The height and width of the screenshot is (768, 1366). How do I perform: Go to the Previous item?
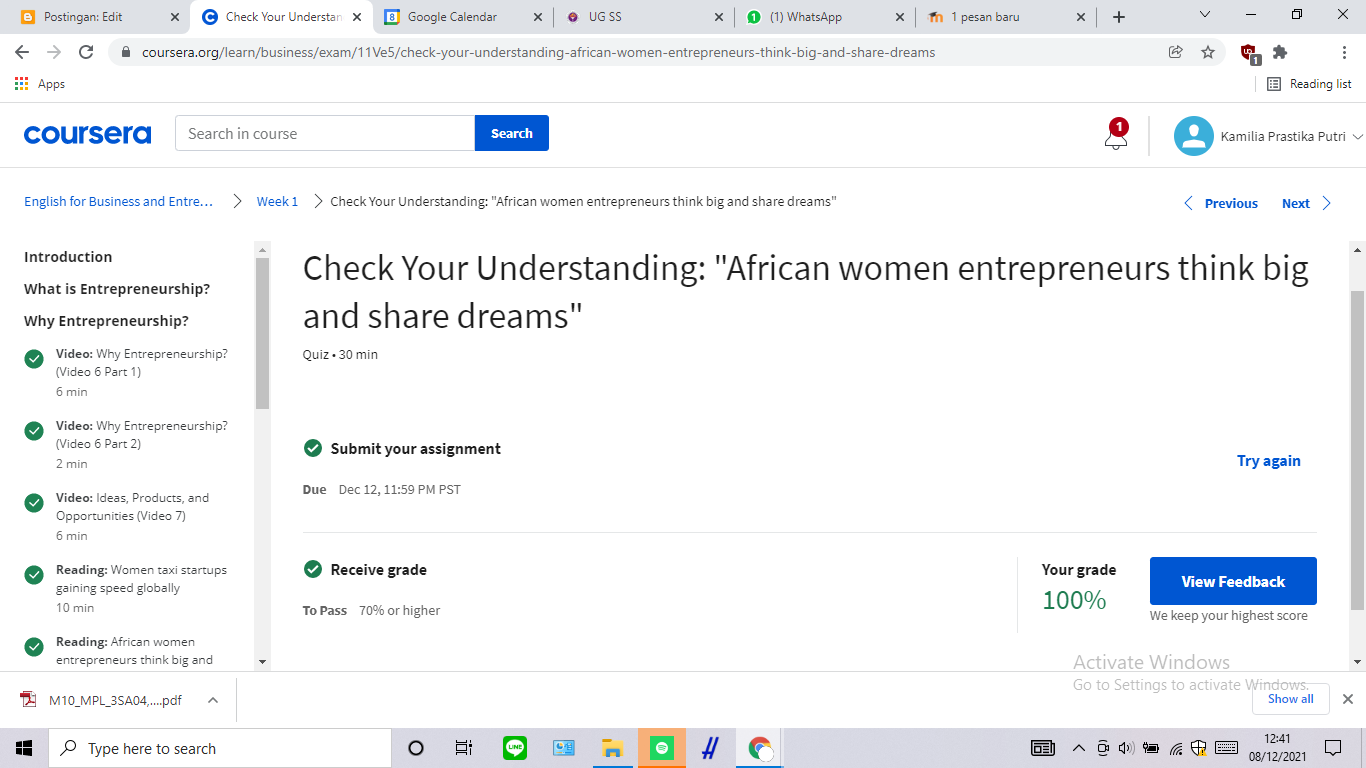1221,203
